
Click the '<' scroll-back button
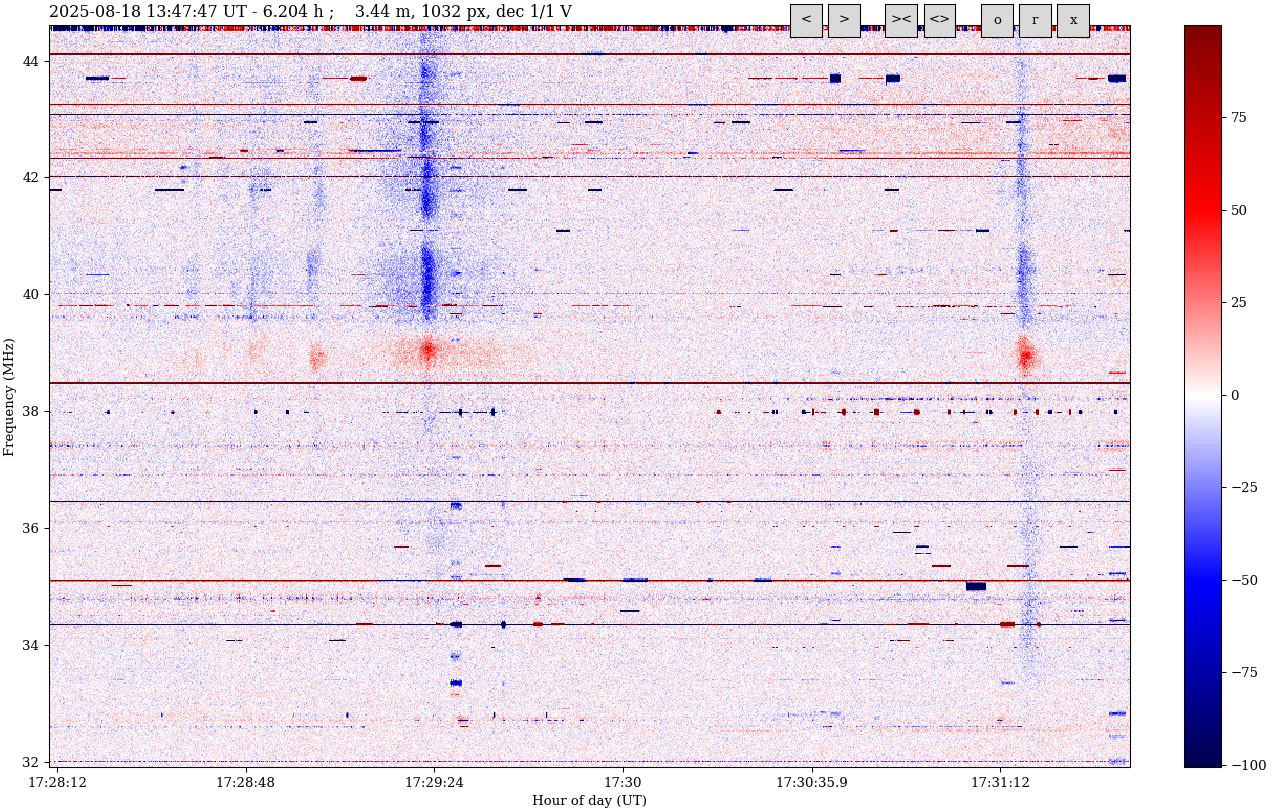coord(806,20)
